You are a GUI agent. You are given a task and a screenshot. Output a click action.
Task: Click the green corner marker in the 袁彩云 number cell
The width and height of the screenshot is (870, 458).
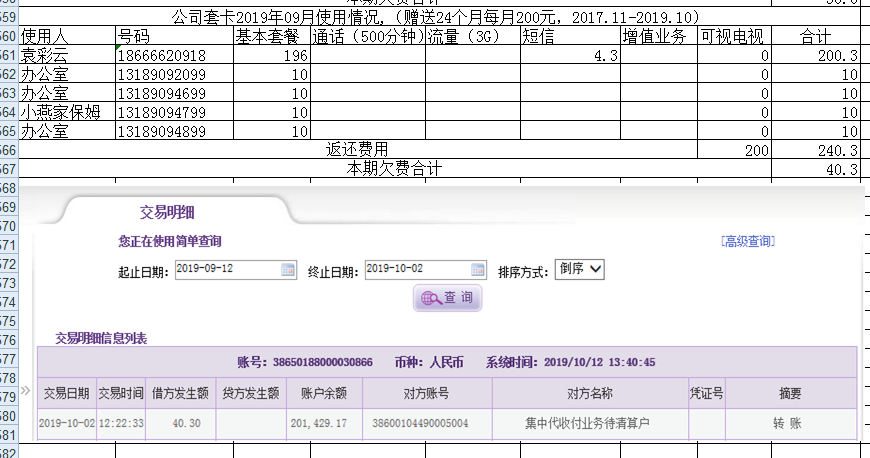pos(120,49)
